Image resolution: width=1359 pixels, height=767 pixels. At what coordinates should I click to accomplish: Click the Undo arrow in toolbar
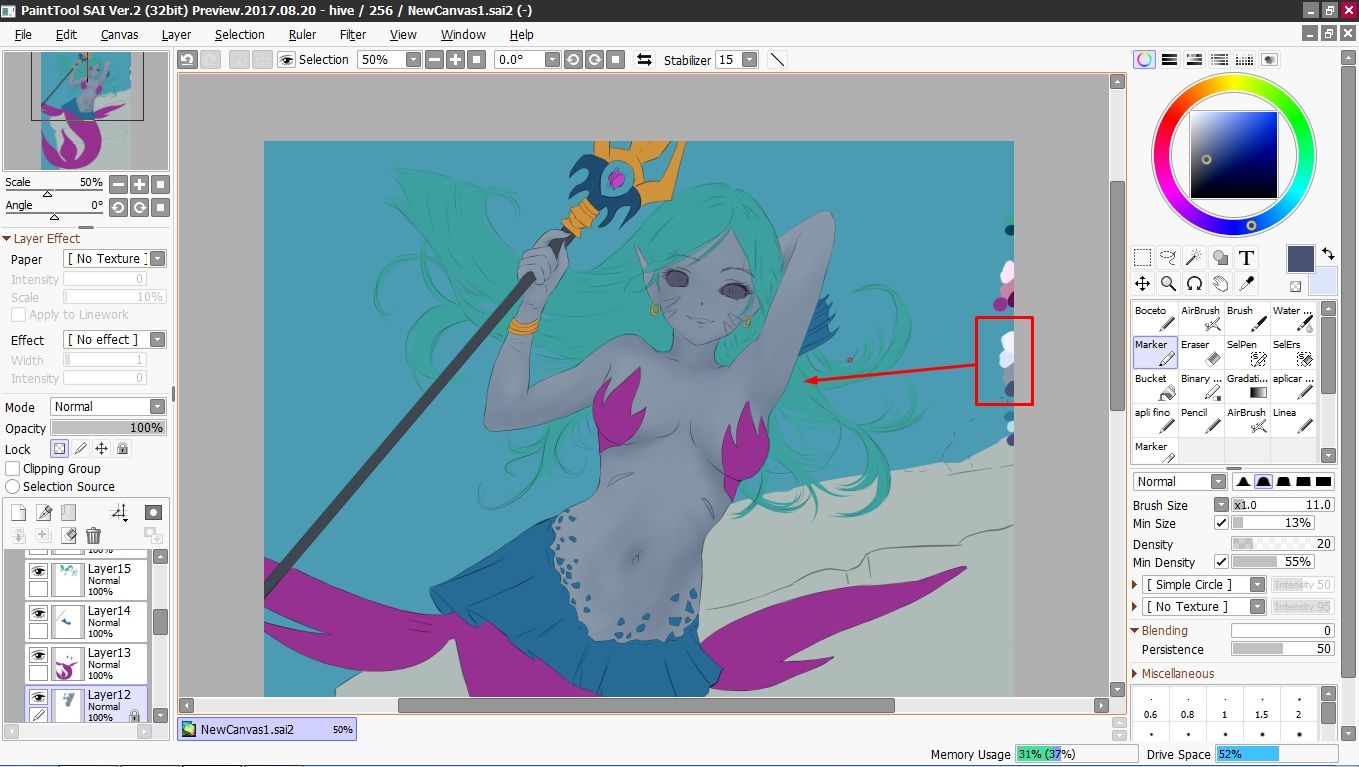click(x=188, y=60)
